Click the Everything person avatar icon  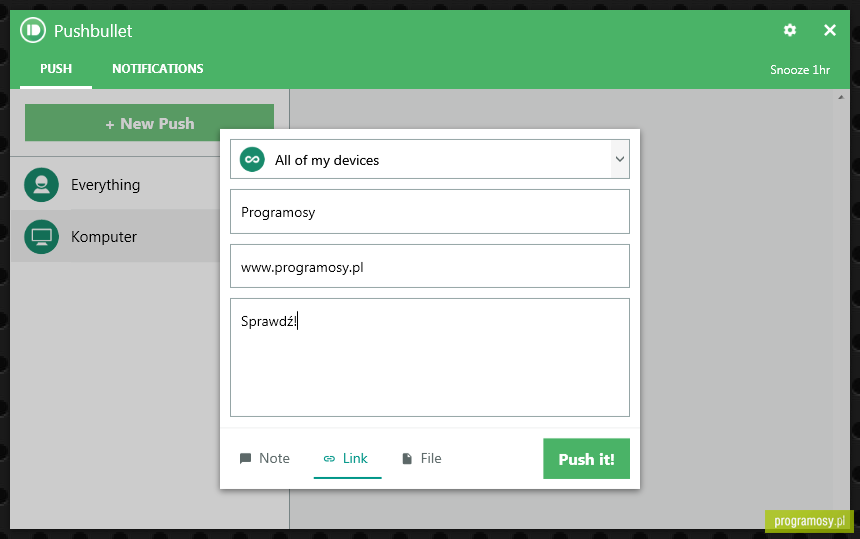pyautogui.click(x=41, y=185)
